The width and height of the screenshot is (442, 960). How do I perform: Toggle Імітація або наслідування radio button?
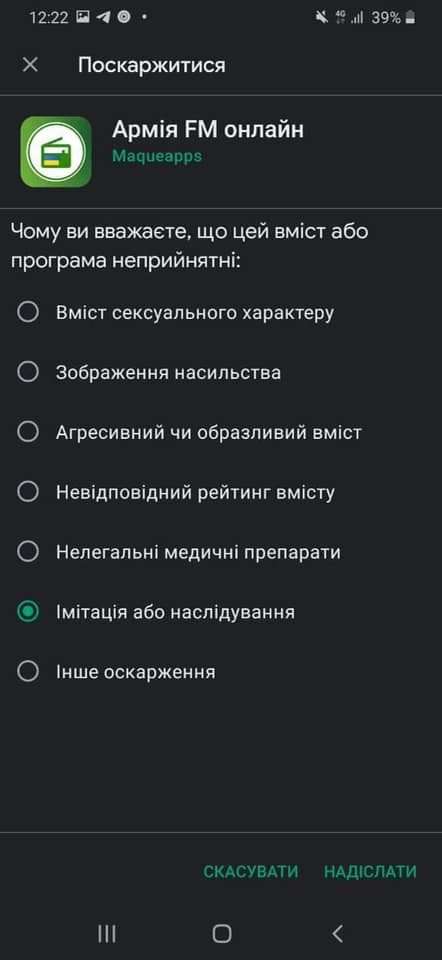28,612
